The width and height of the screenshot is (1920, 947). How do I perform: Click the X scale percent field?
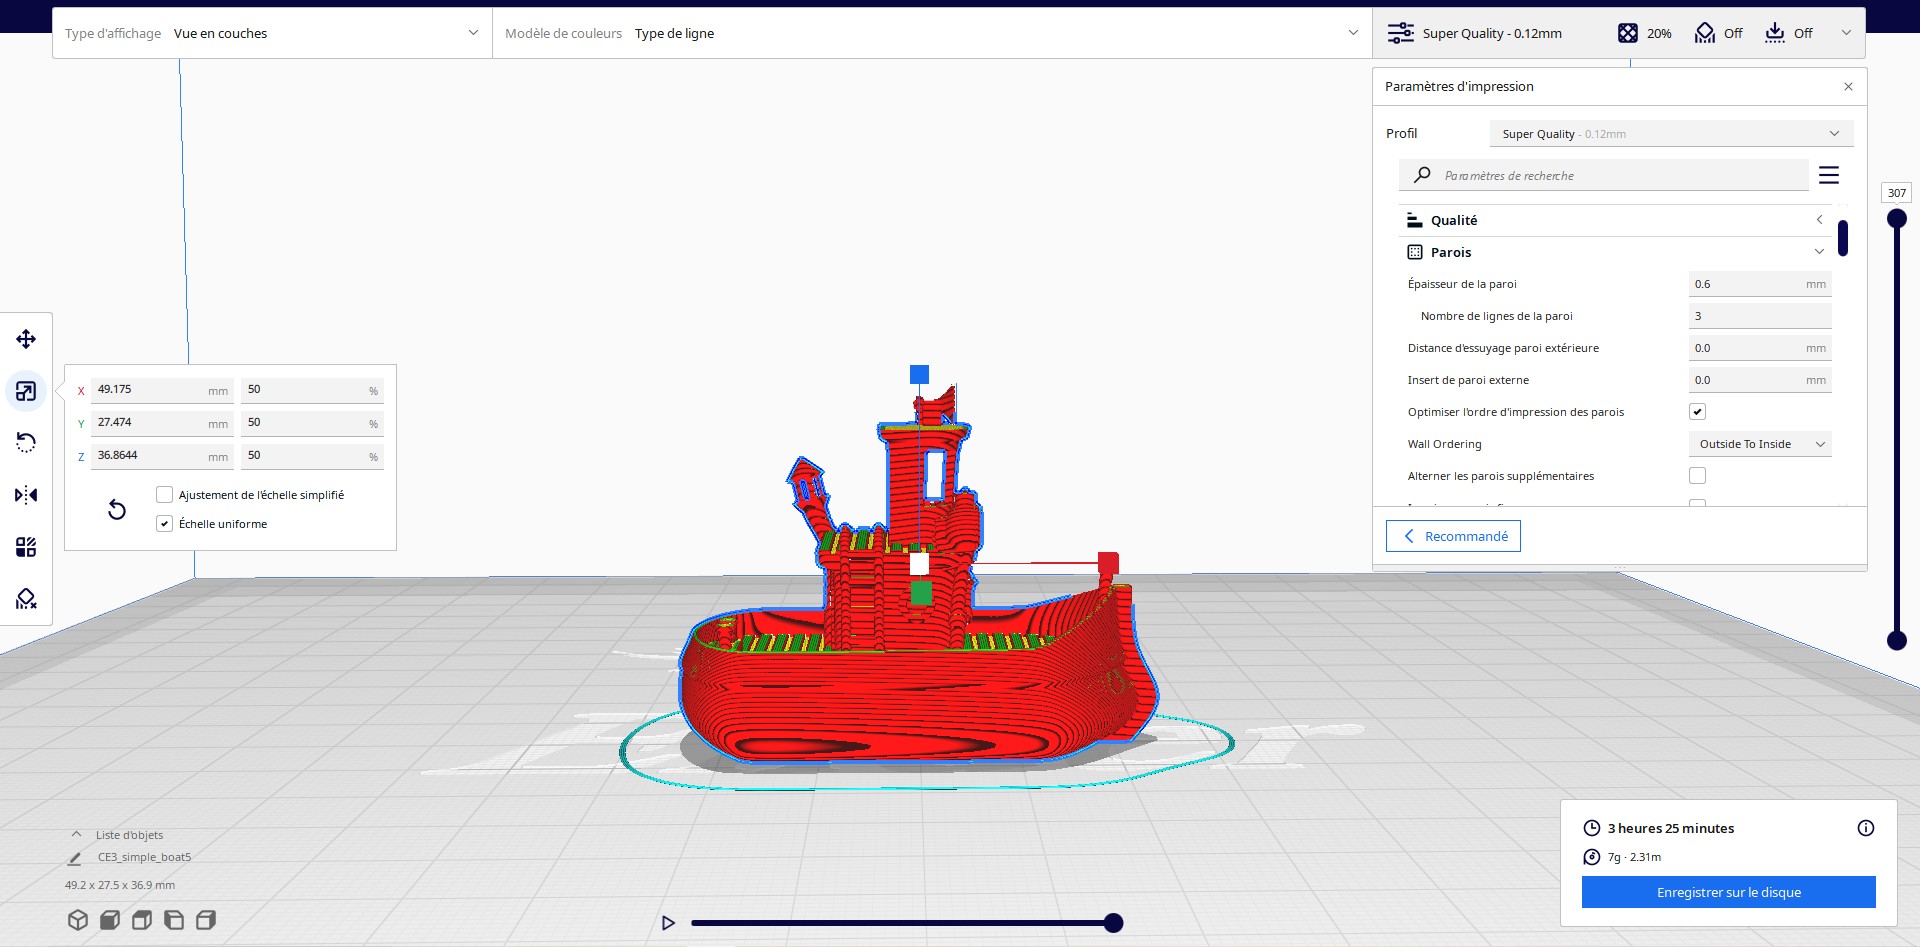coord(312,390)
